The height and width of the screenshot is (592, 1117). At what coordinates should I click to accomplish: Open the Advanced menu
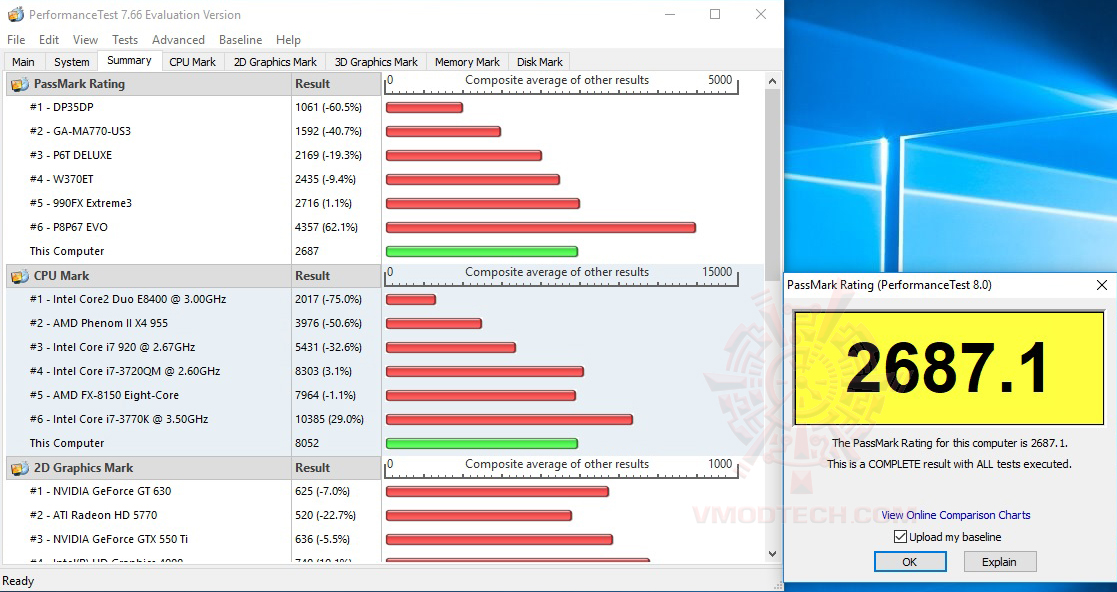(178, 40)
